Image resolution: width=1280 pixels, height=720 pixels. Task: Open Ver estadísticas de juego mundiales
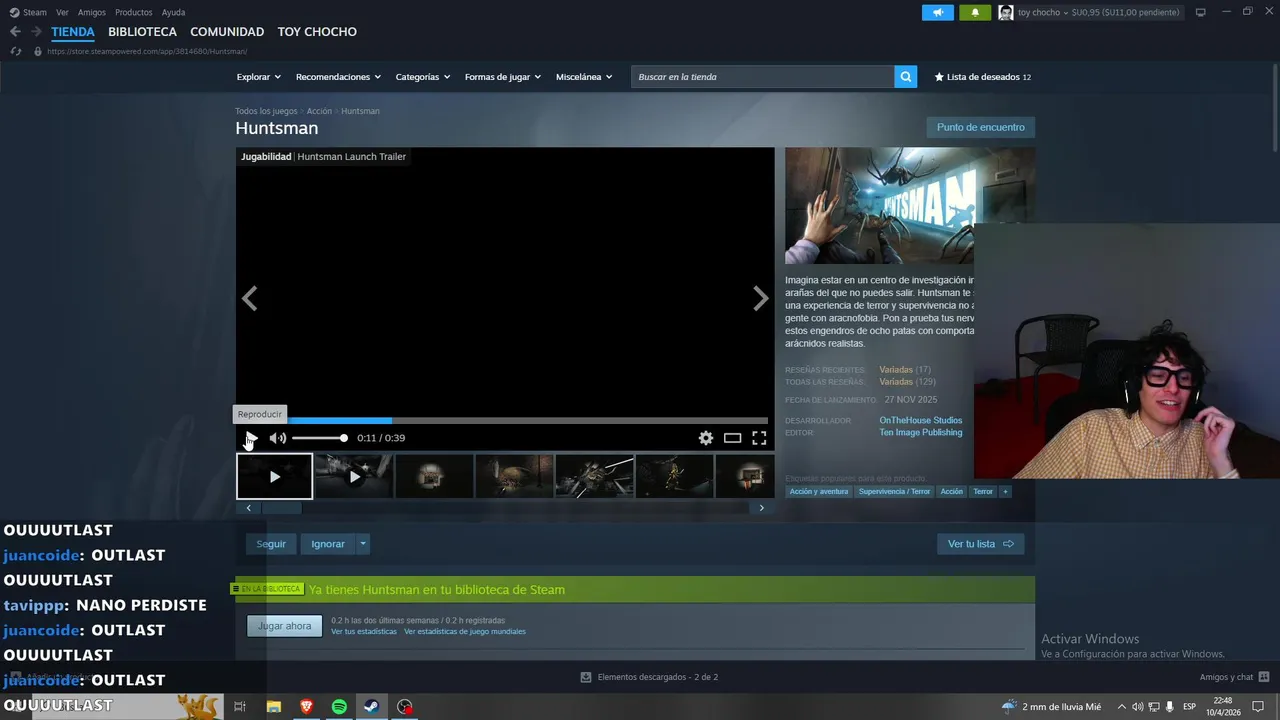pos(465,632)
